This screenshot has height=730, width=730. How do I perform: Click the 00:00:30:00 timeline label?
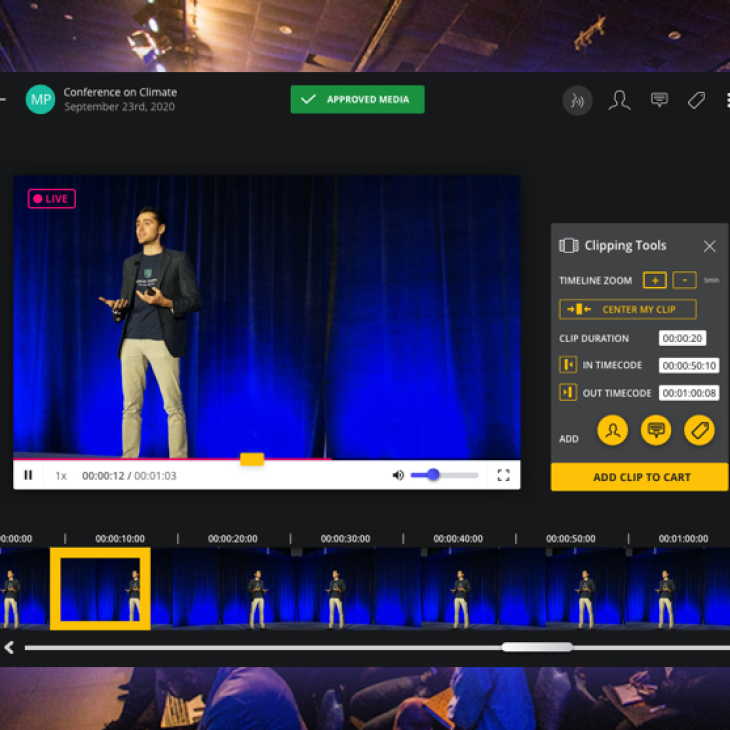345,539
